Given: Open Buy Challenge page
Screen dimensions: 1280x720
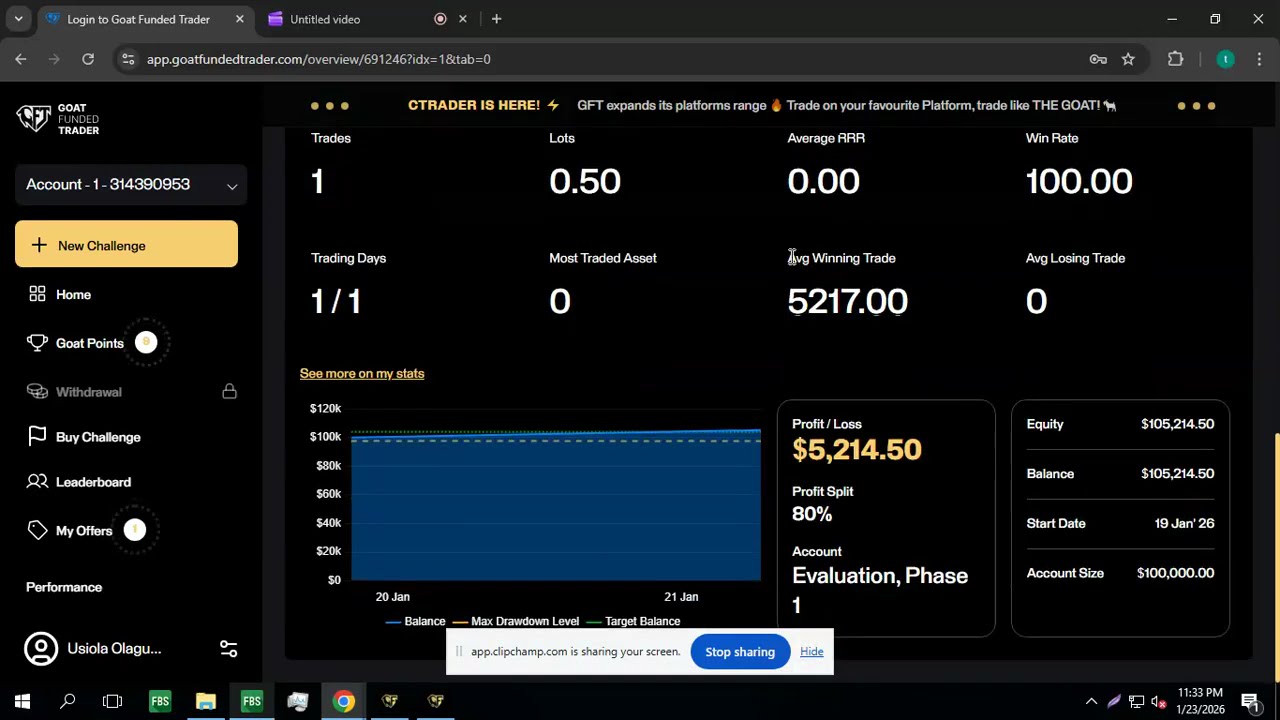Looking at the screenshot, I should click(x=98, y=437).
